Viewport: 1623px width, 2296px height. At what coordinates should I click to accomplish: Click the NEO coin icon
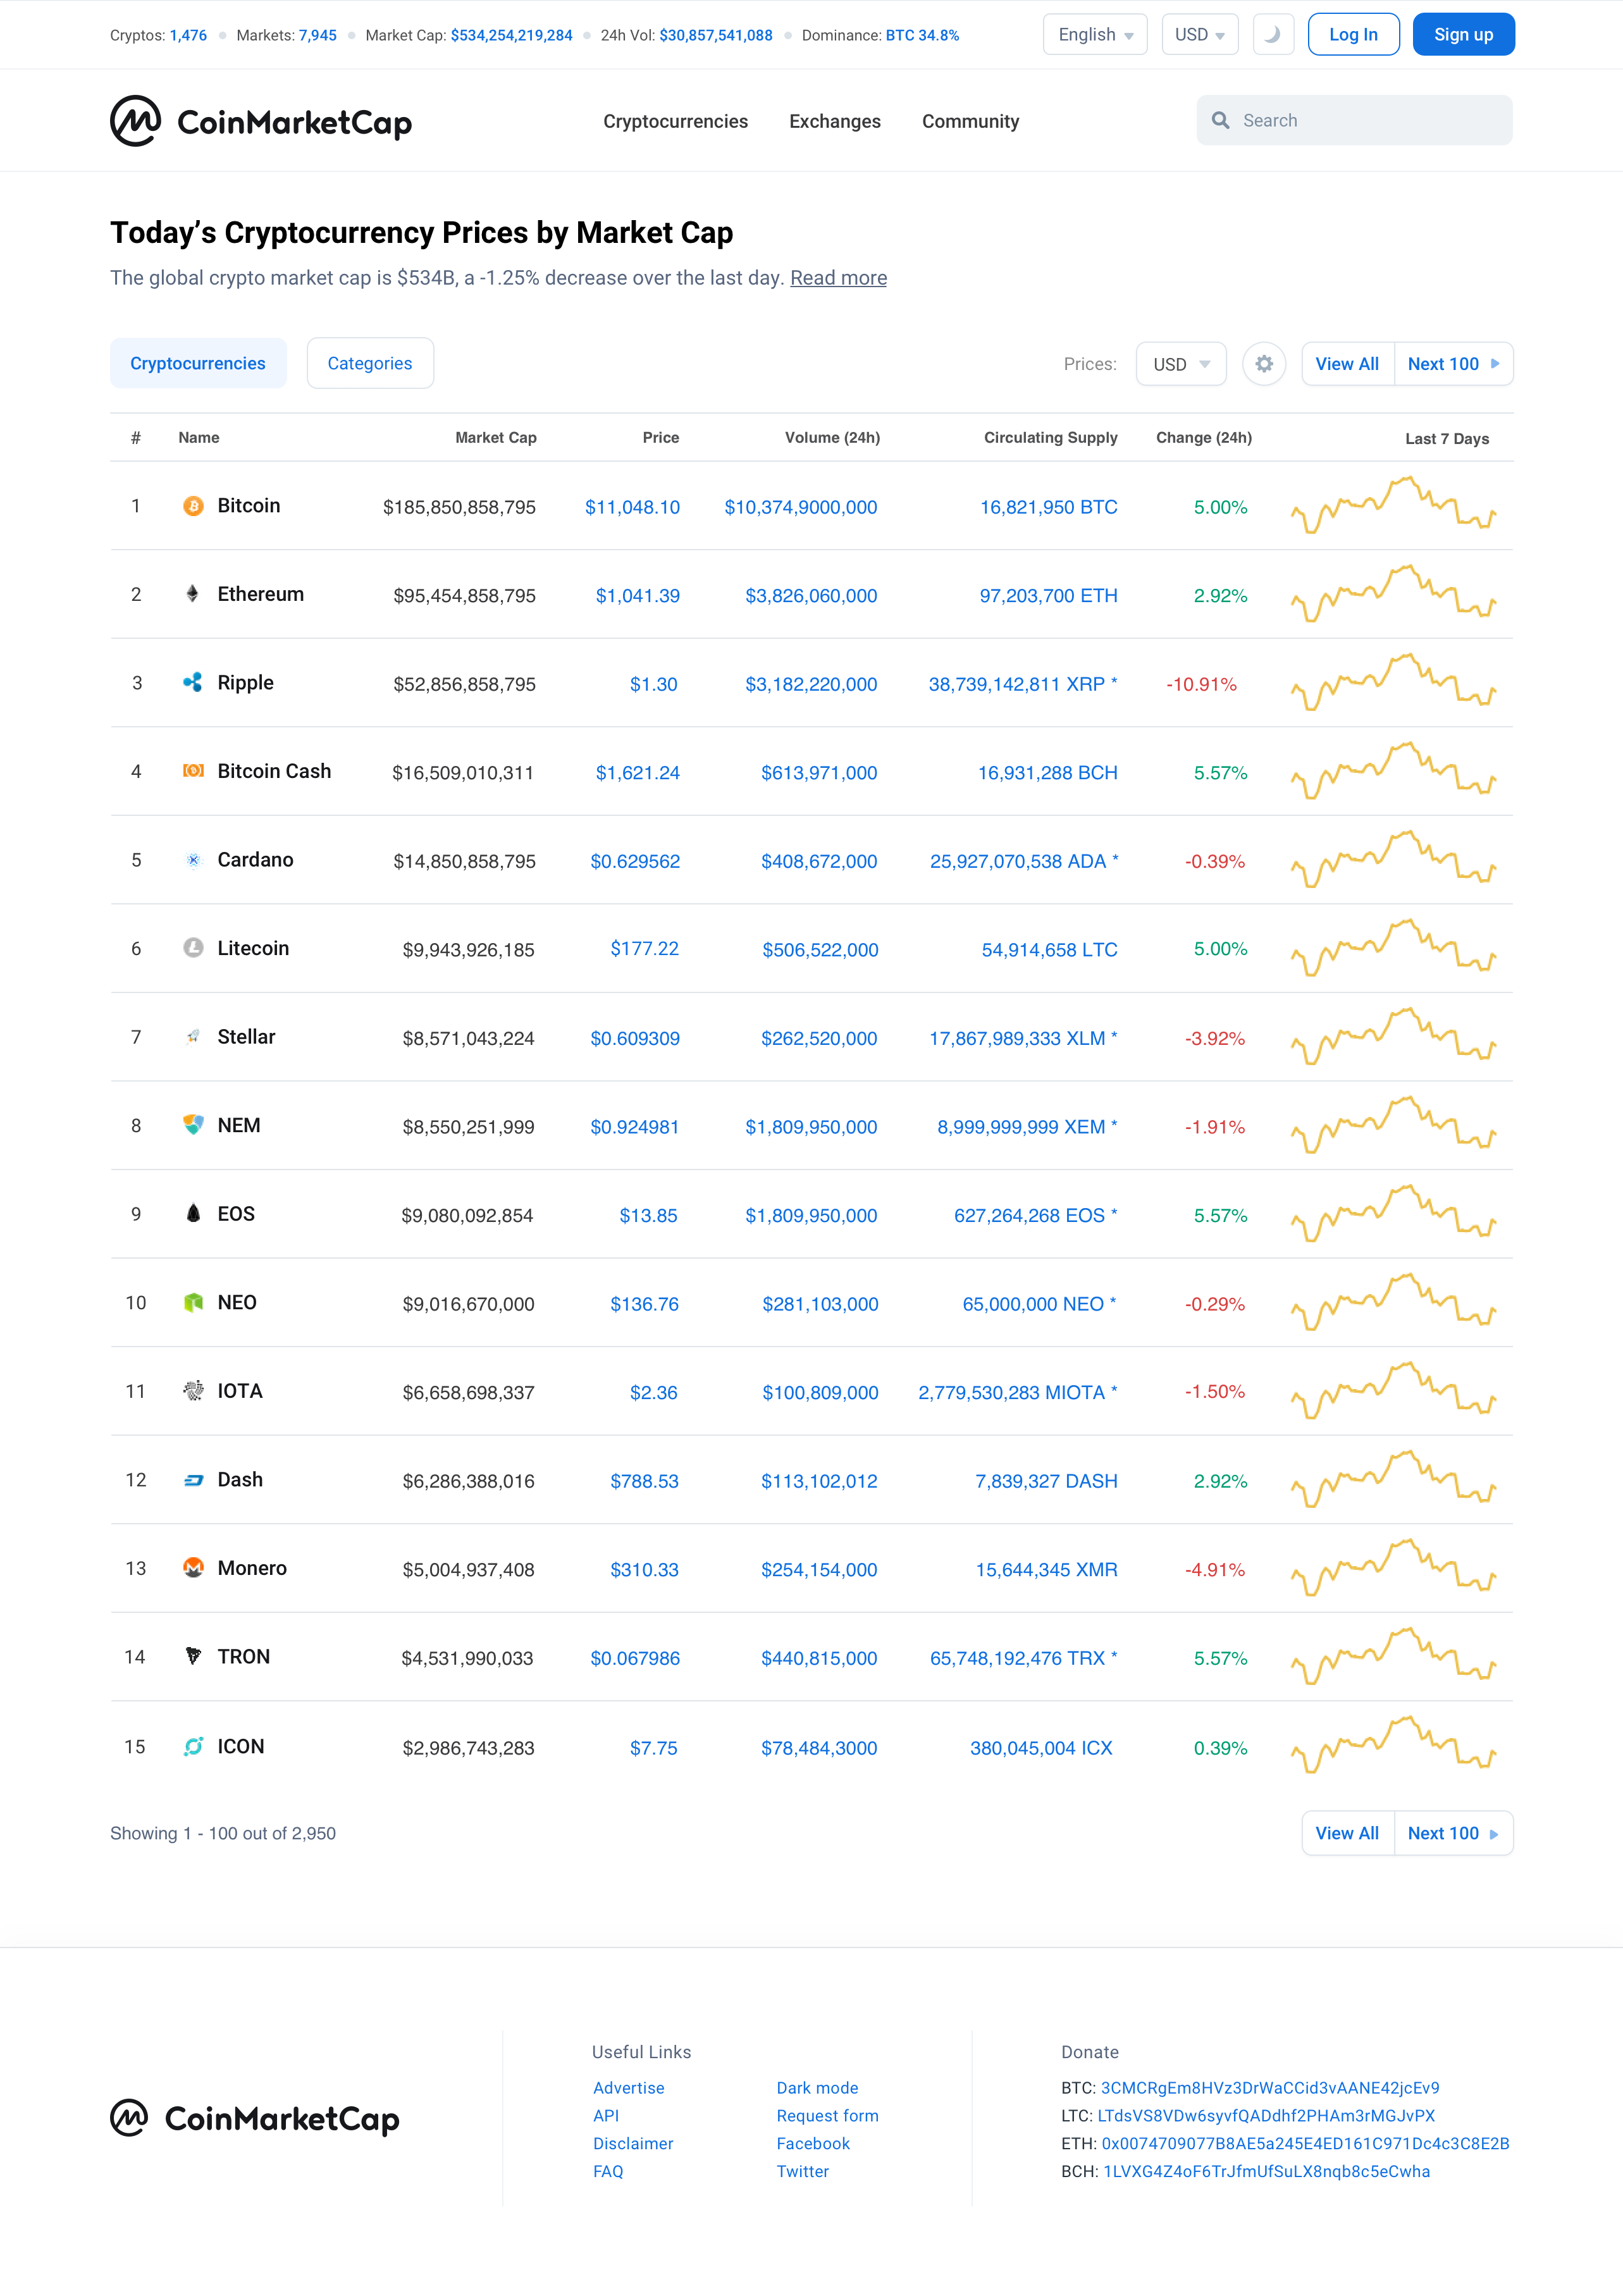[193, 1302]
